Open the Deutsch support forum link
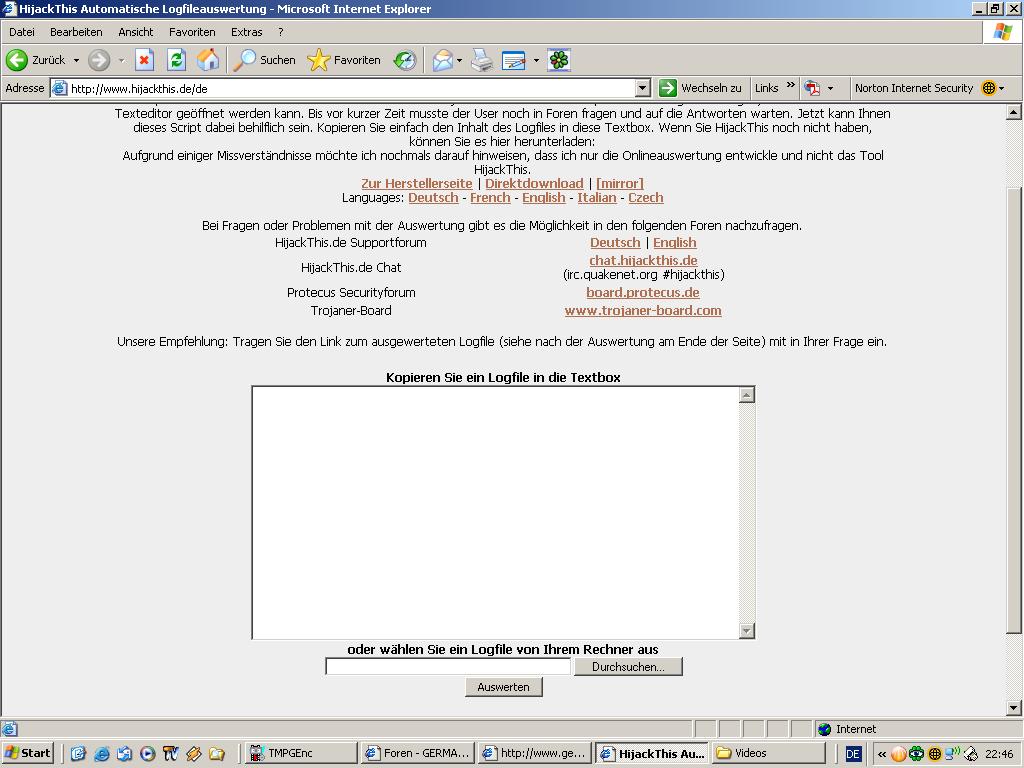 (615, 242)
